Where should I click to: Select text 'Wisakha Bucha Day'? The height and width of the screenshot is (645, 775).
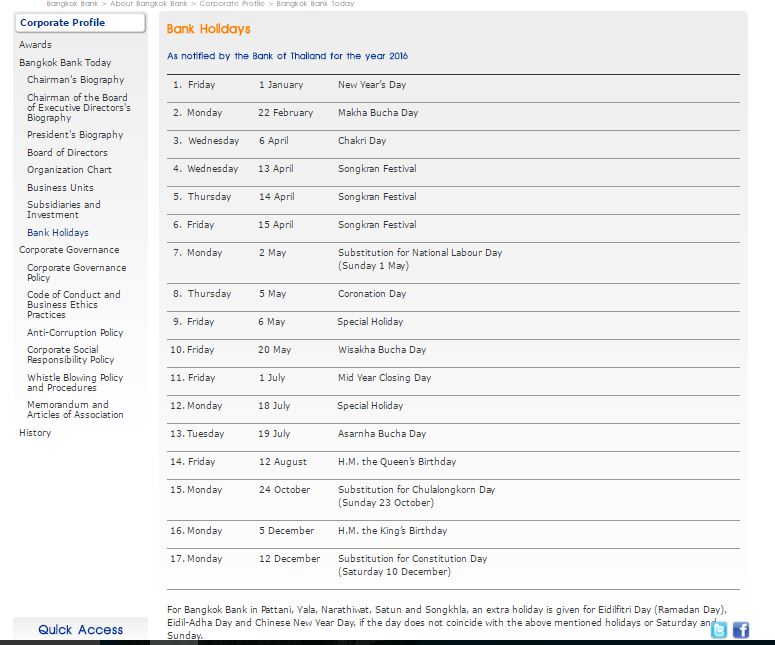coord(382,350)
